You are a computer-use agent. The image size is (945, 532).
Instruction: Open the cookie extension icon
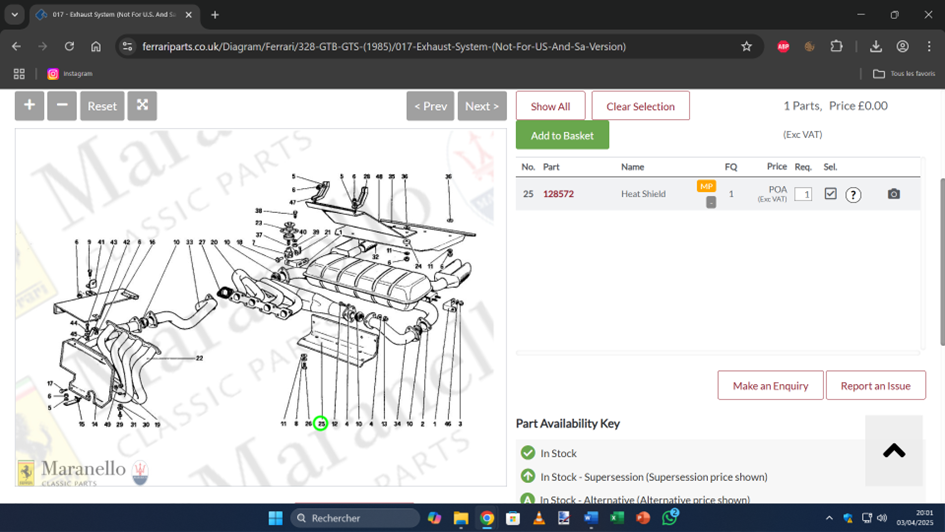tap(809, 46)
